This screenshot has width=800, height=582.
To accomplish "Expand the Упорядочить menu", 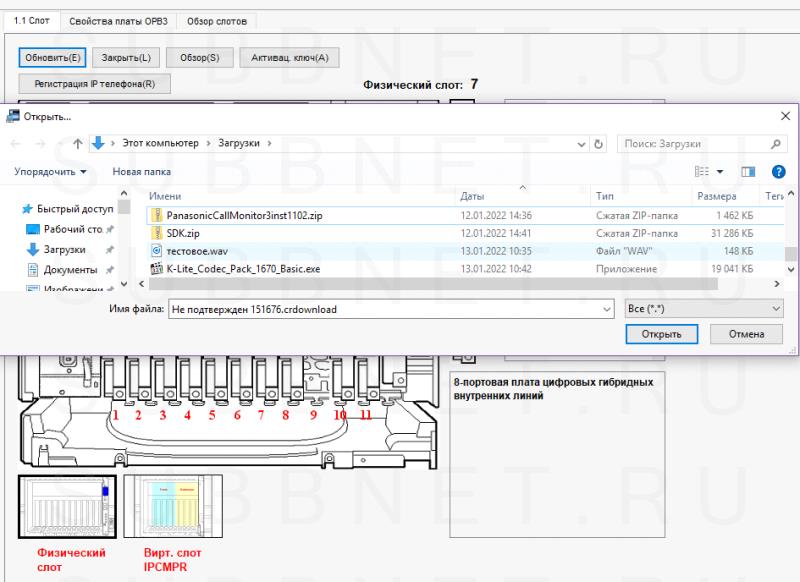I will pos(50,172).
